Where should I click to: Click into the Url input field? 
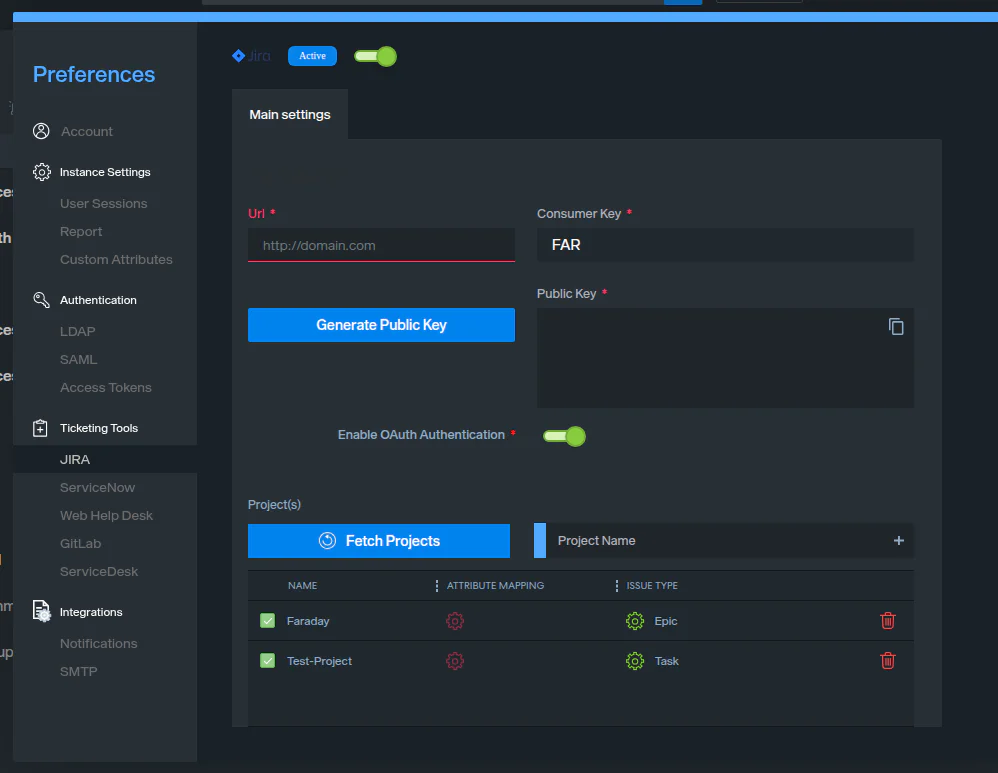click(381, 245)
